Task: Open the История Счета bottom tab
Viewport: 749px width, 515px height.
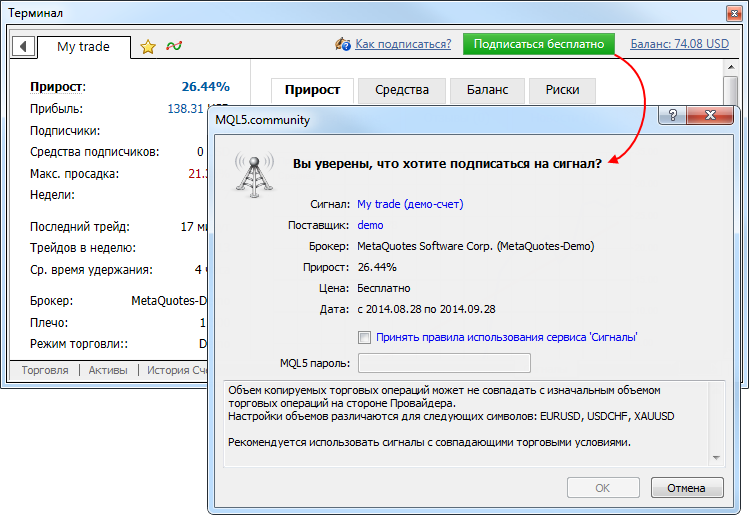Action: point(177,370)
